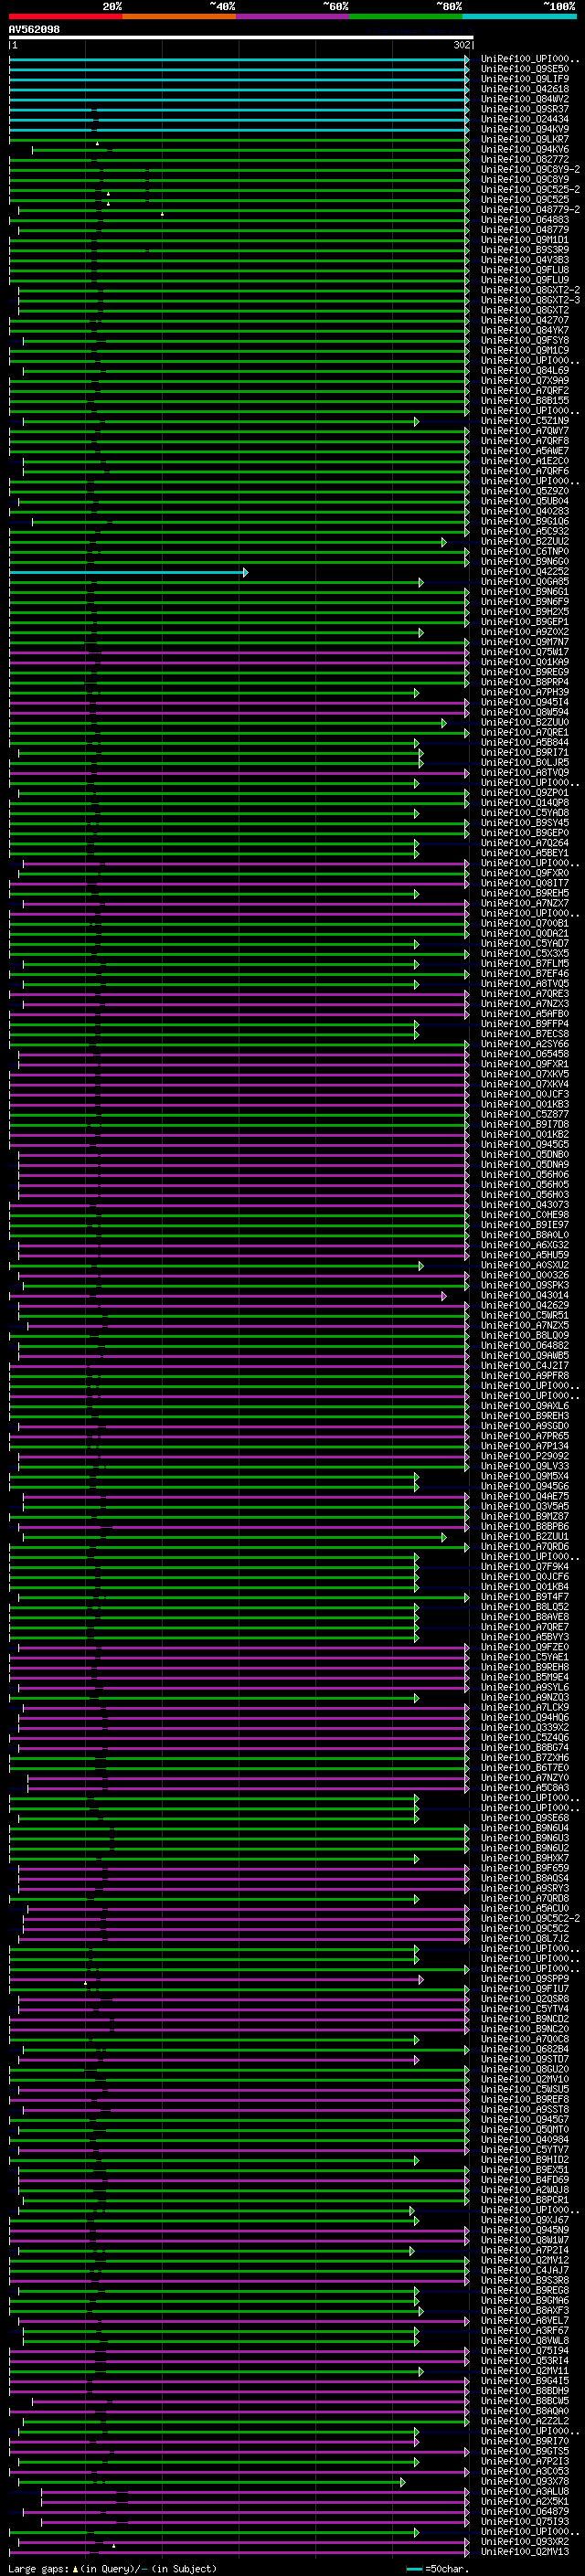
Task: Click the red 20% identity legend segment
Action: pos(65,16)
